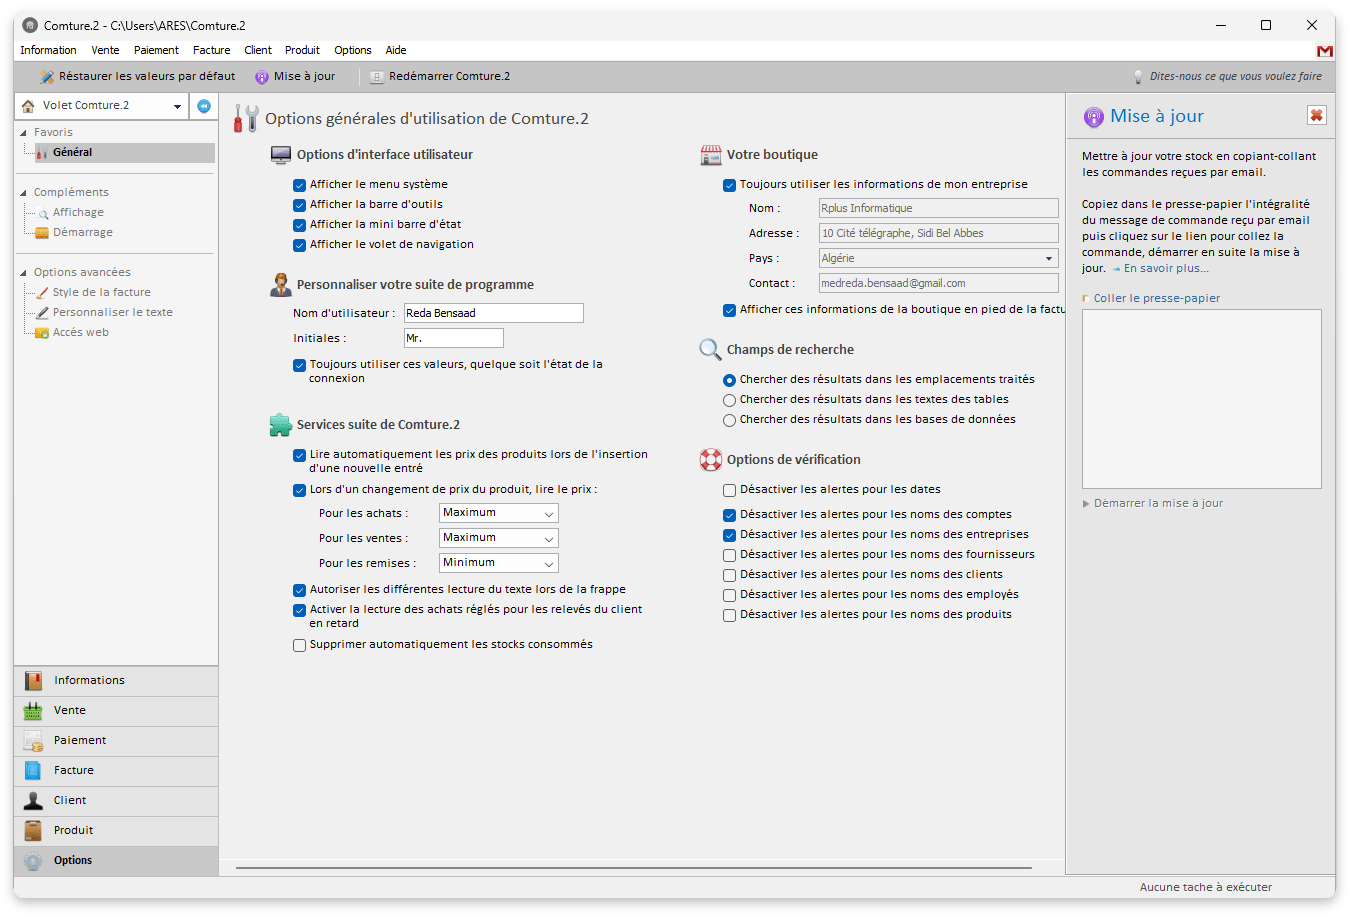1350x920 pixels.
Task: Close the Mise à jour side panel
Action: 1316,116
